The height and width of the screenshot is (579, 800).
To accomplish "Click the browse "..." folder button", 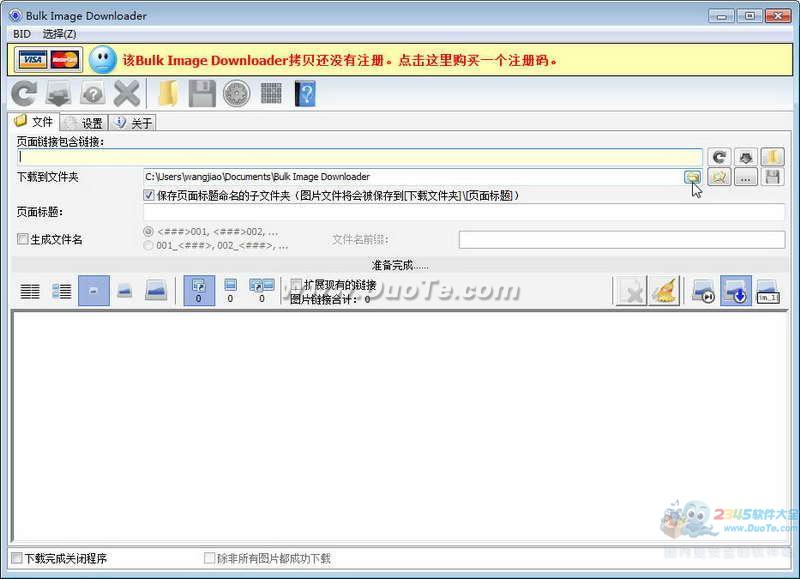I will pyautogui.click(x=745, y=177).
